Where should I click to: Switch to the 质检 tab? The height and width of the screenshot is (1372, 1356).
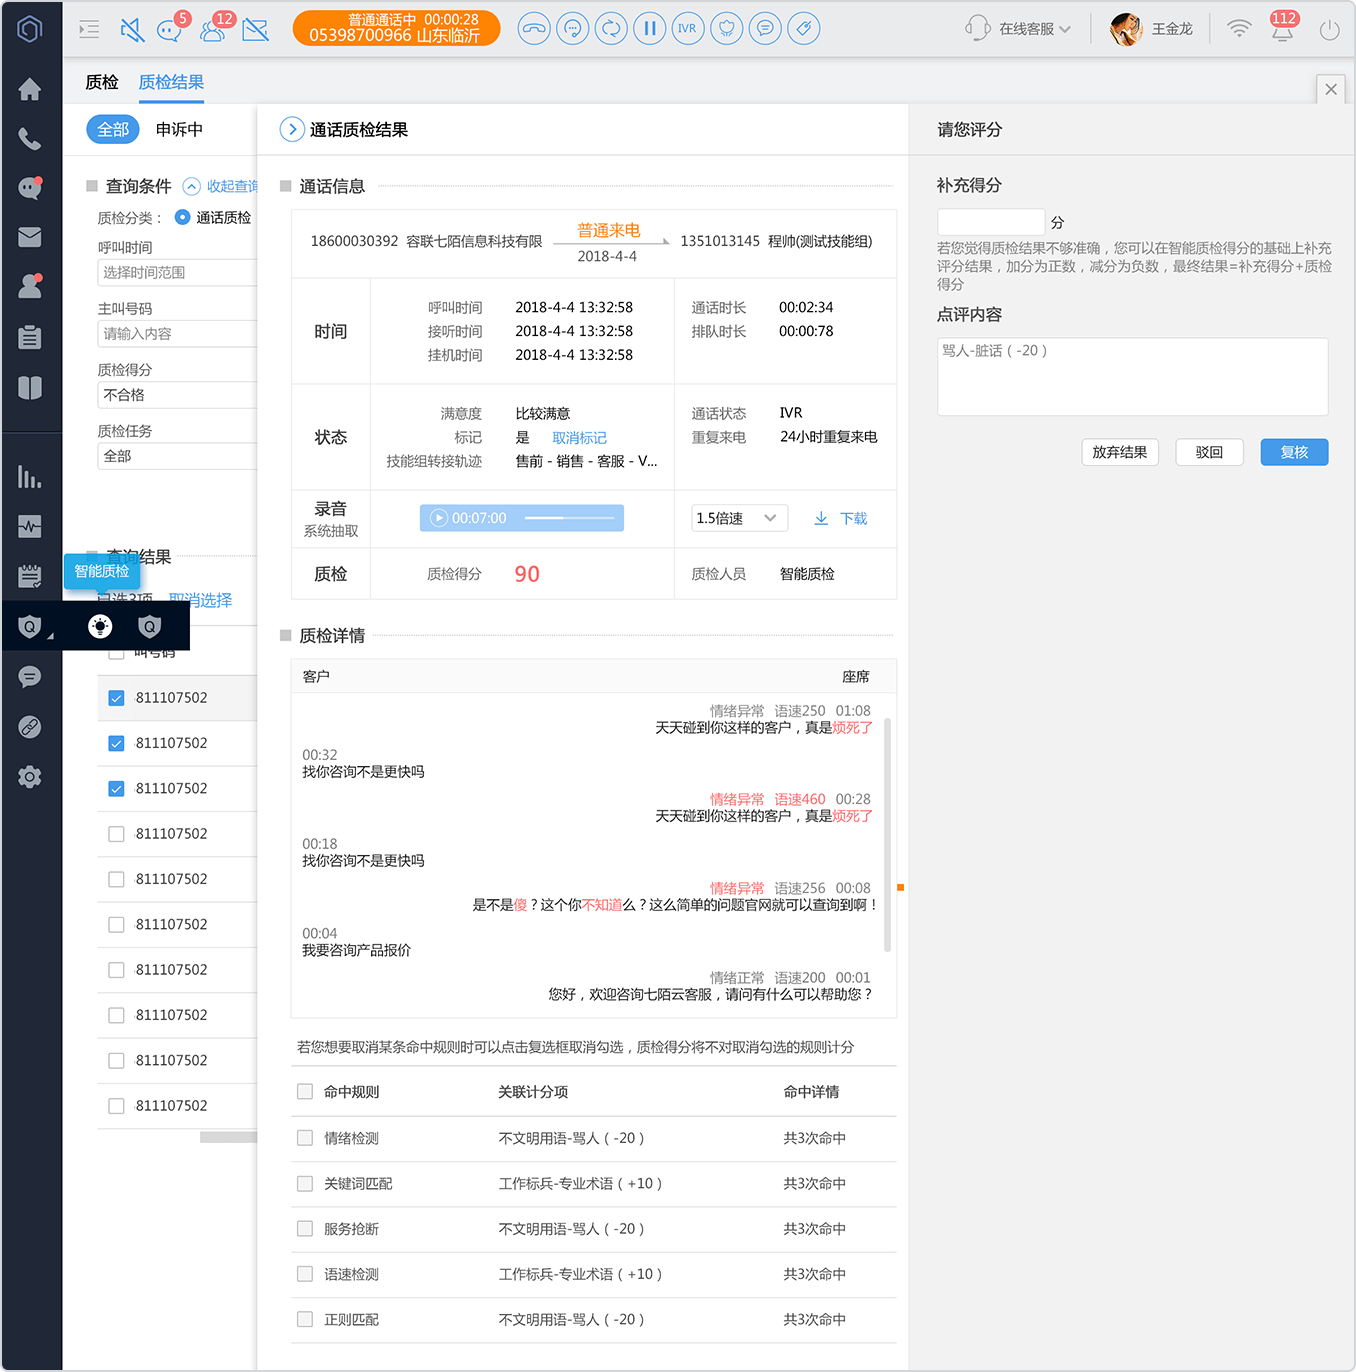pos(102,82)
